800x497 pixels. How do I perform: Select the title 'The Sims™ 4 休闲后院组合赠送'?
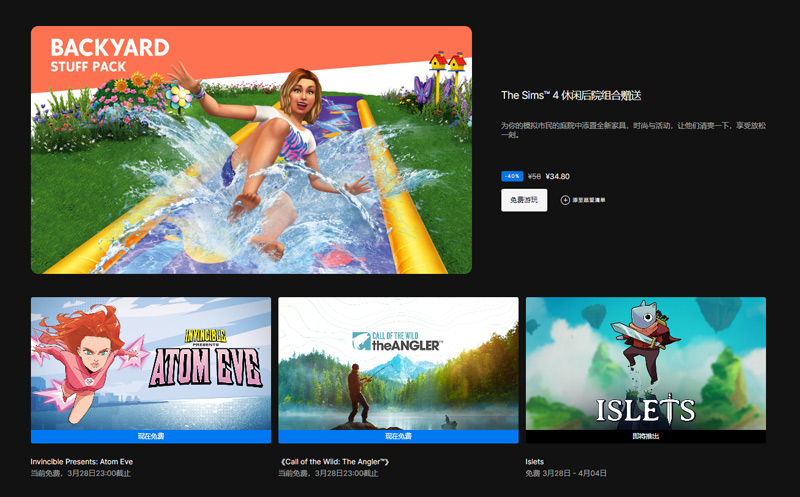(571, 95)
